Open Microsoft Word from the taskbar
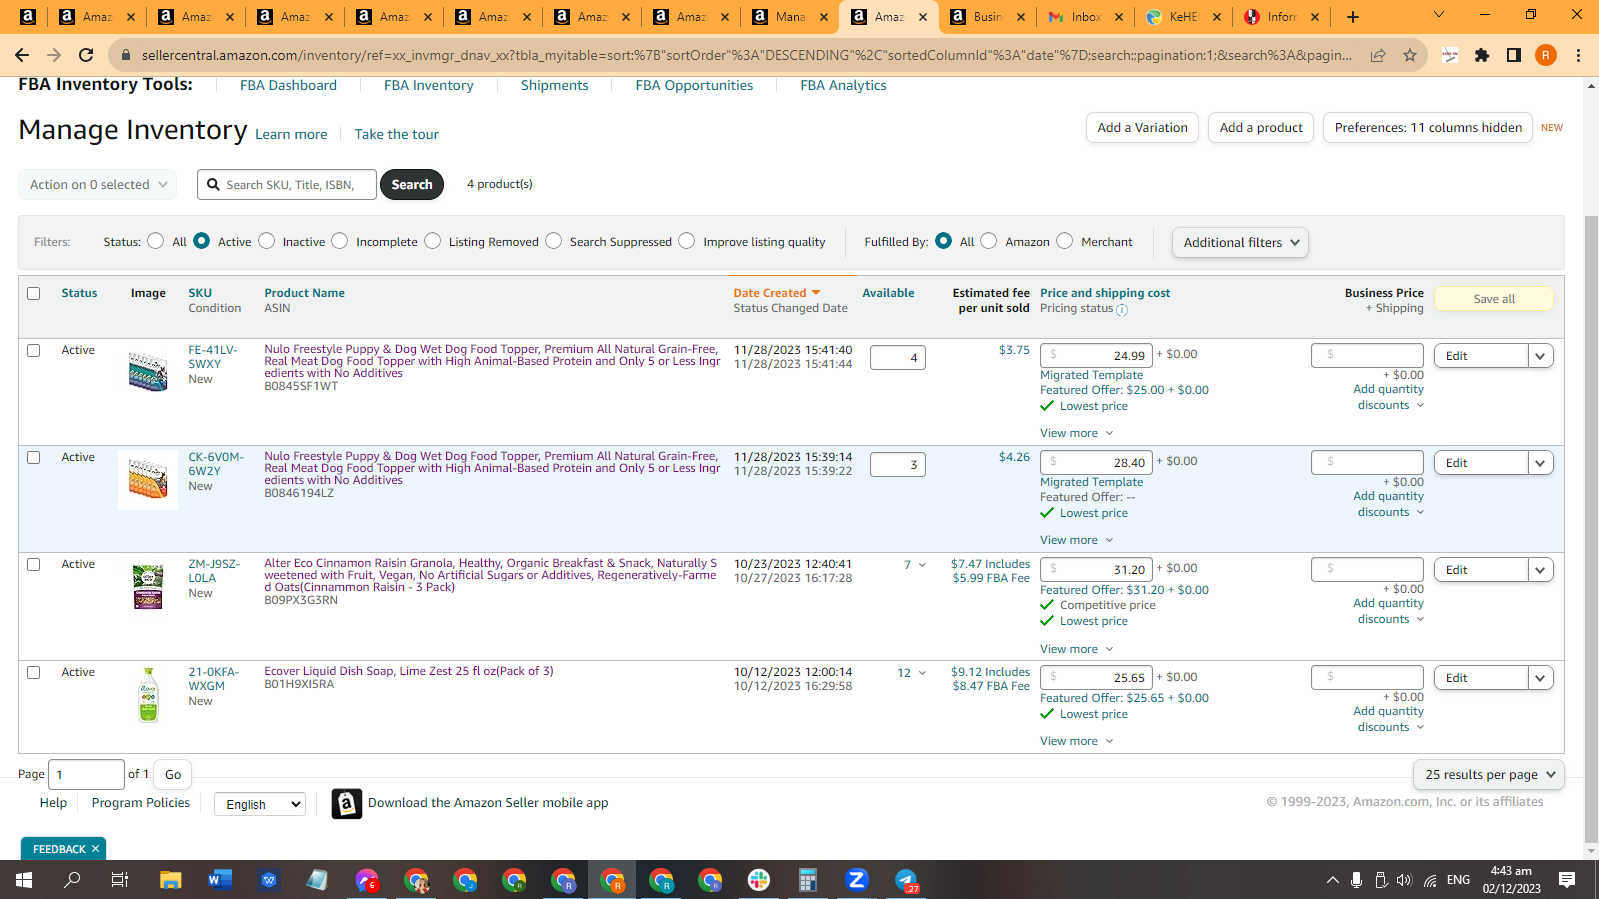The image size is (1599, 899). 220,880
